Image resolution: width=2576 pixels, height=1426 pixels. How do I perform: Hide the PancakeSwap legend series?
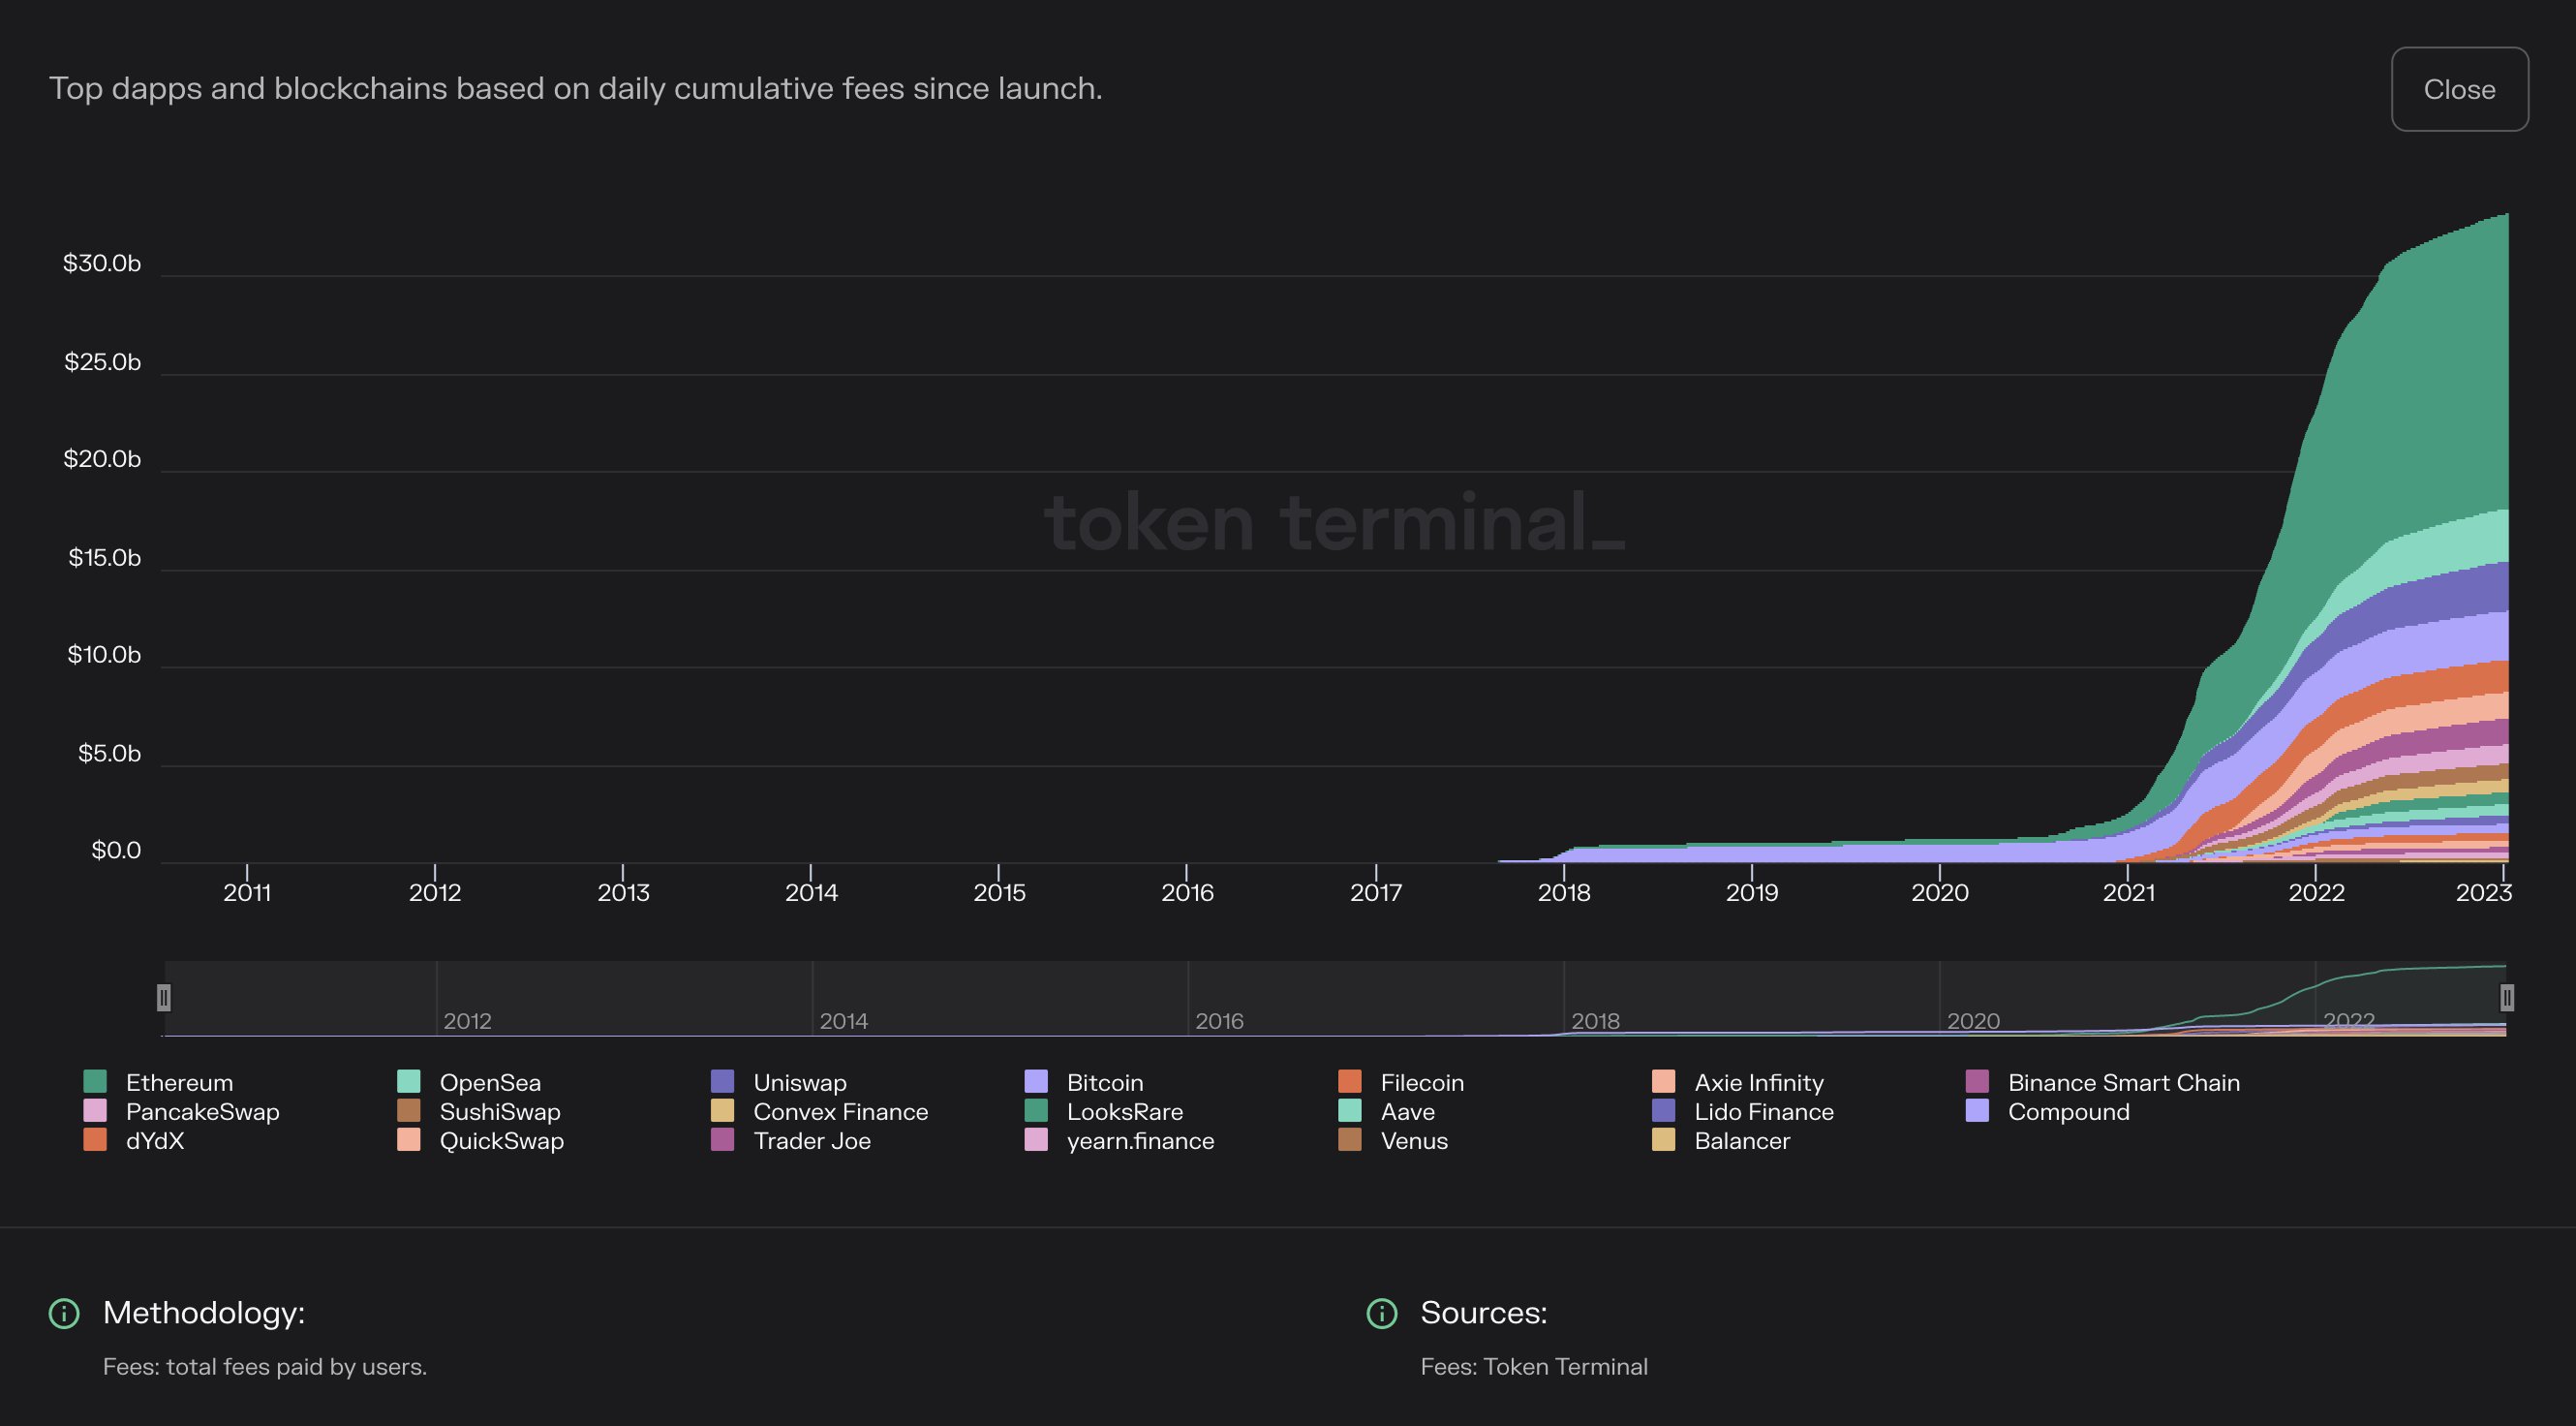point(201,1111)
